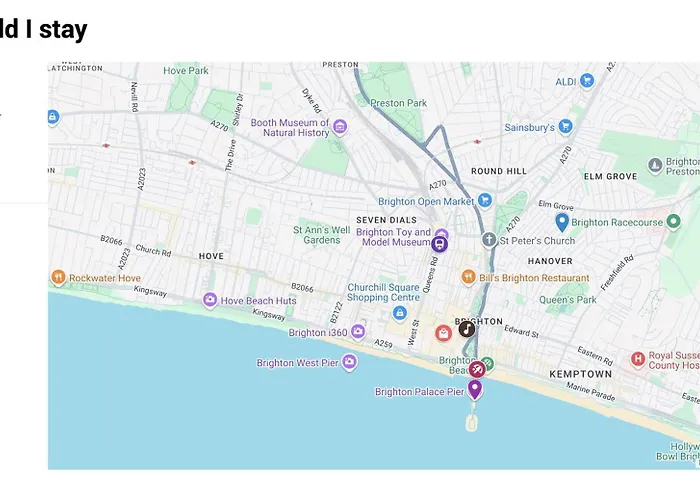Image resolution: width=700 pixels, height=500 pixels.
Task: Click the Brighton Open Market cart icon
Action: pos(485,200)
